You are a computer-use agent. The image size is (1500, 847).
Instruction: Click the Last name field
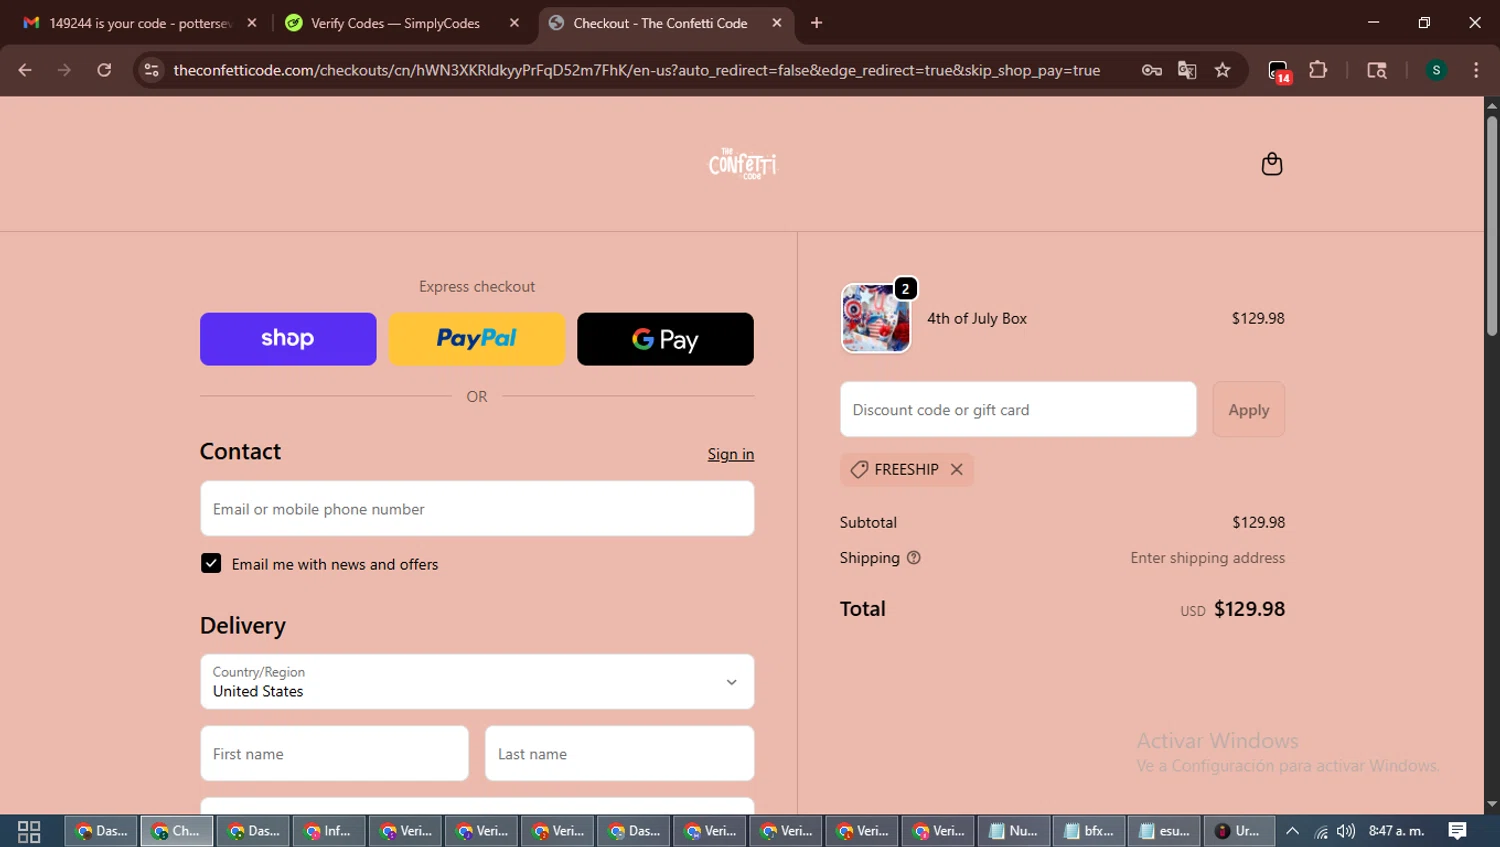pyautogui.click(x=619, y=754)
